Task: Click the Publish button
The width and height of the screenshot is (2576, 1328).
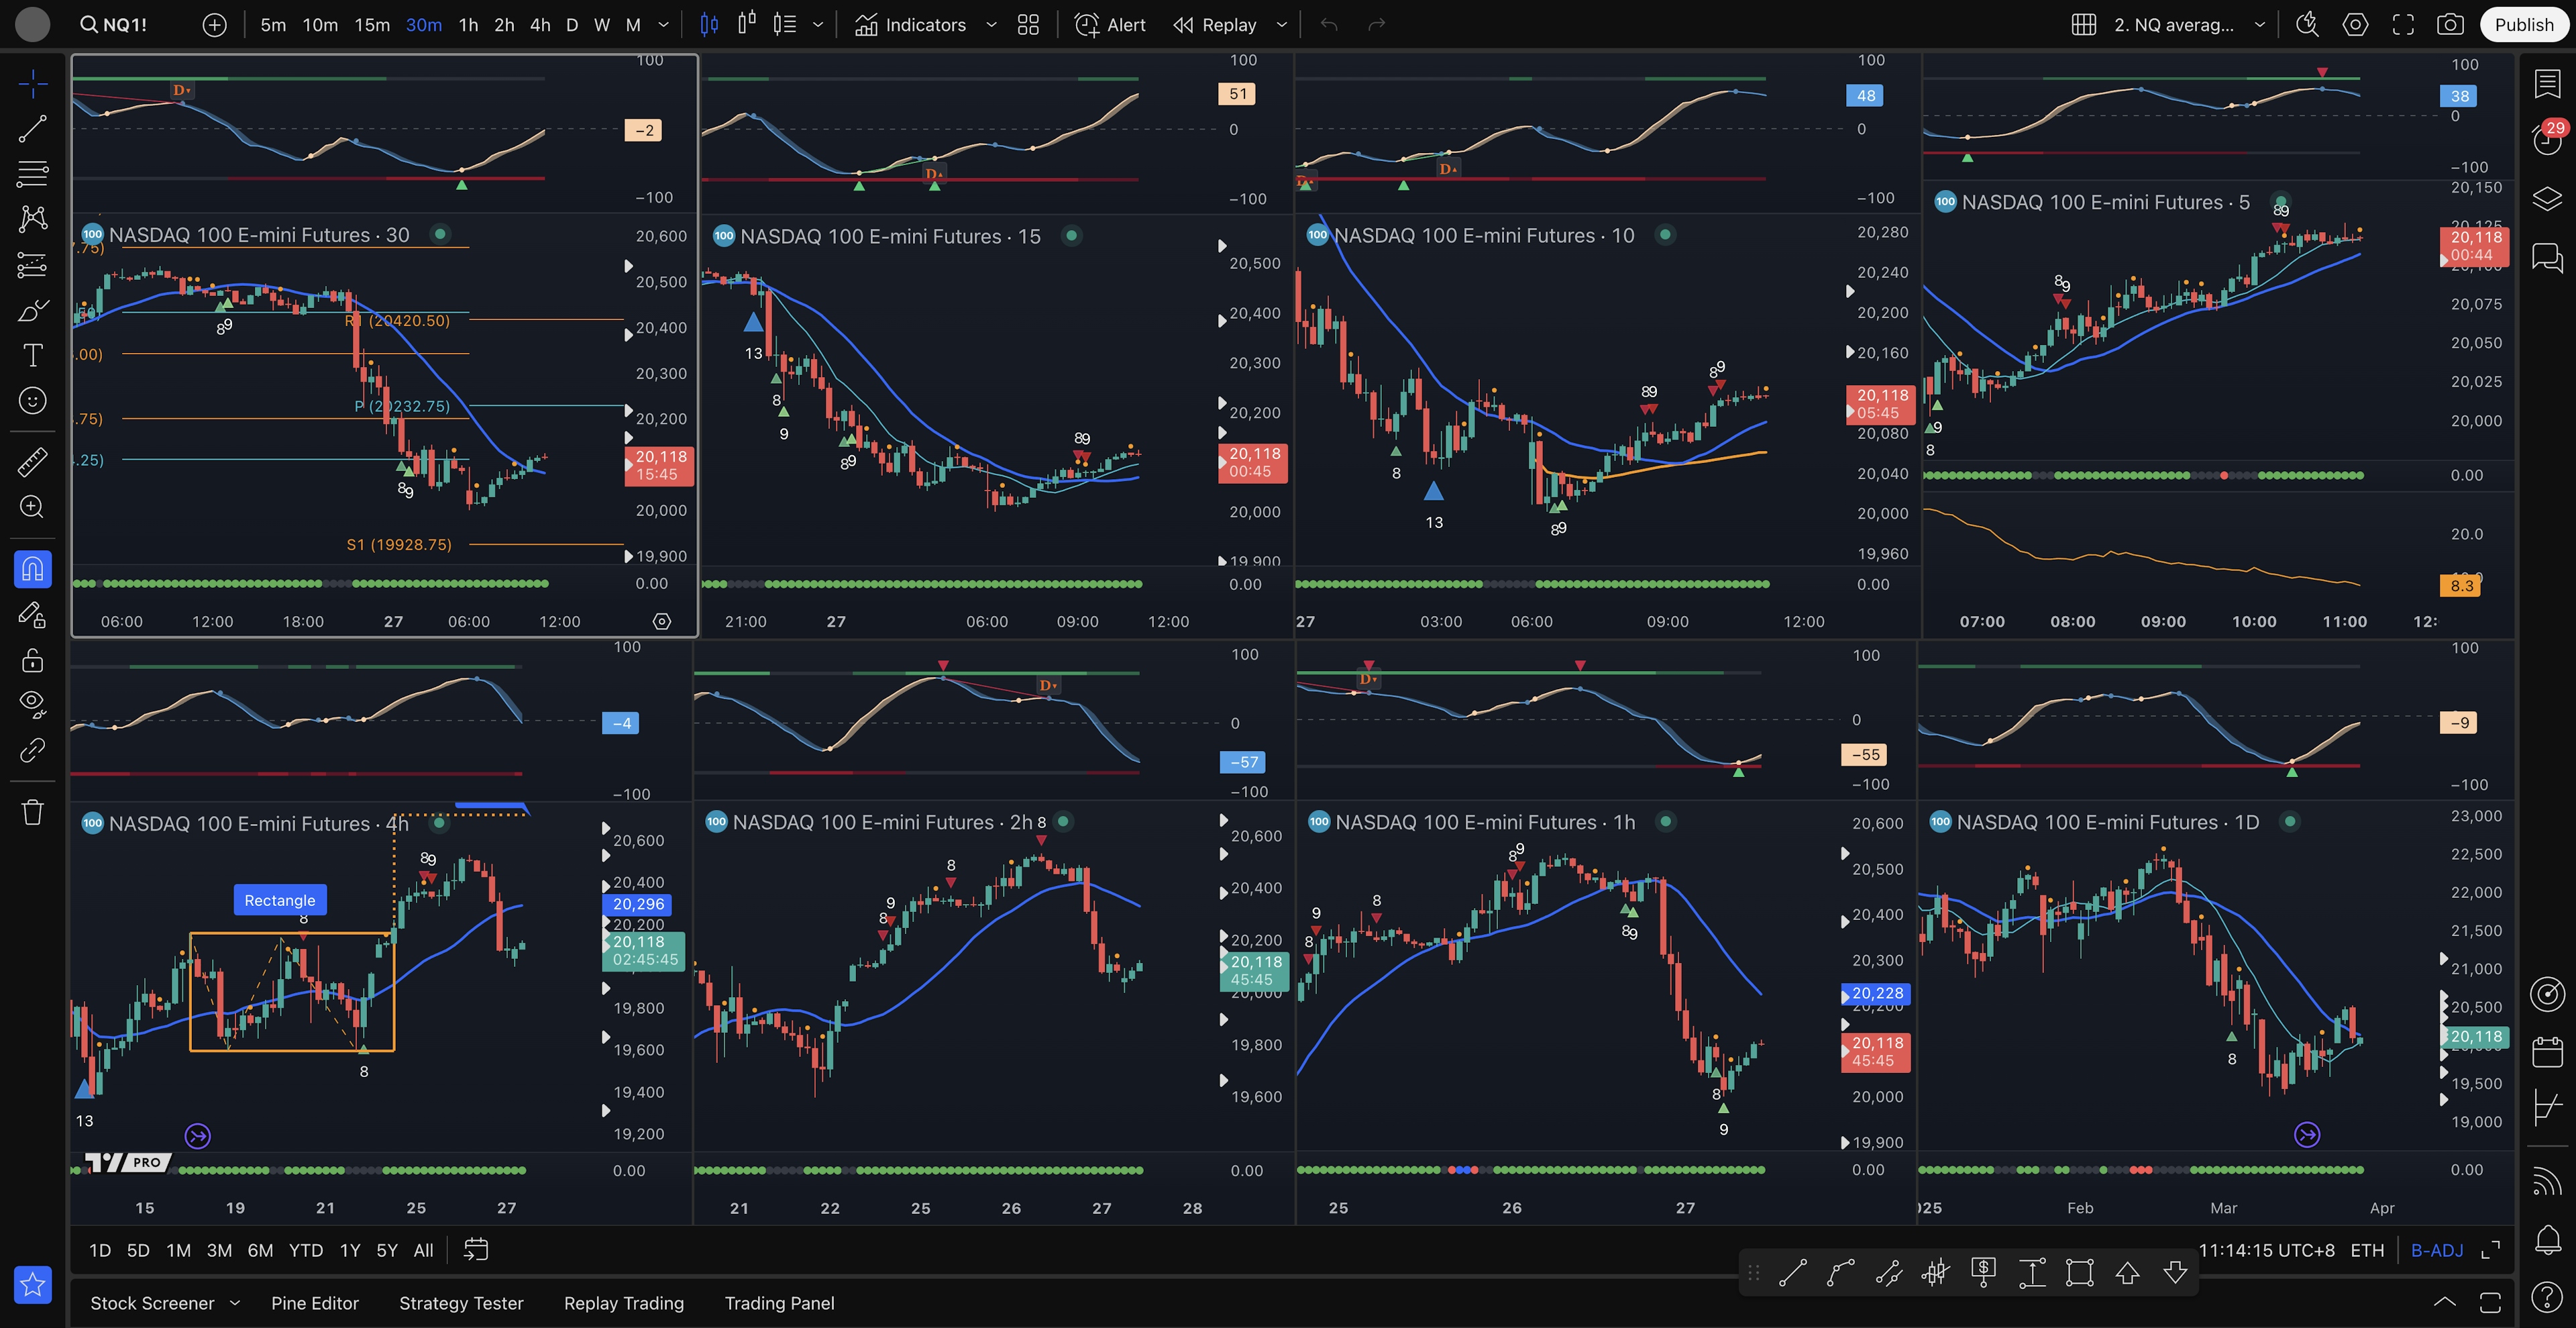Action: 2523,25
